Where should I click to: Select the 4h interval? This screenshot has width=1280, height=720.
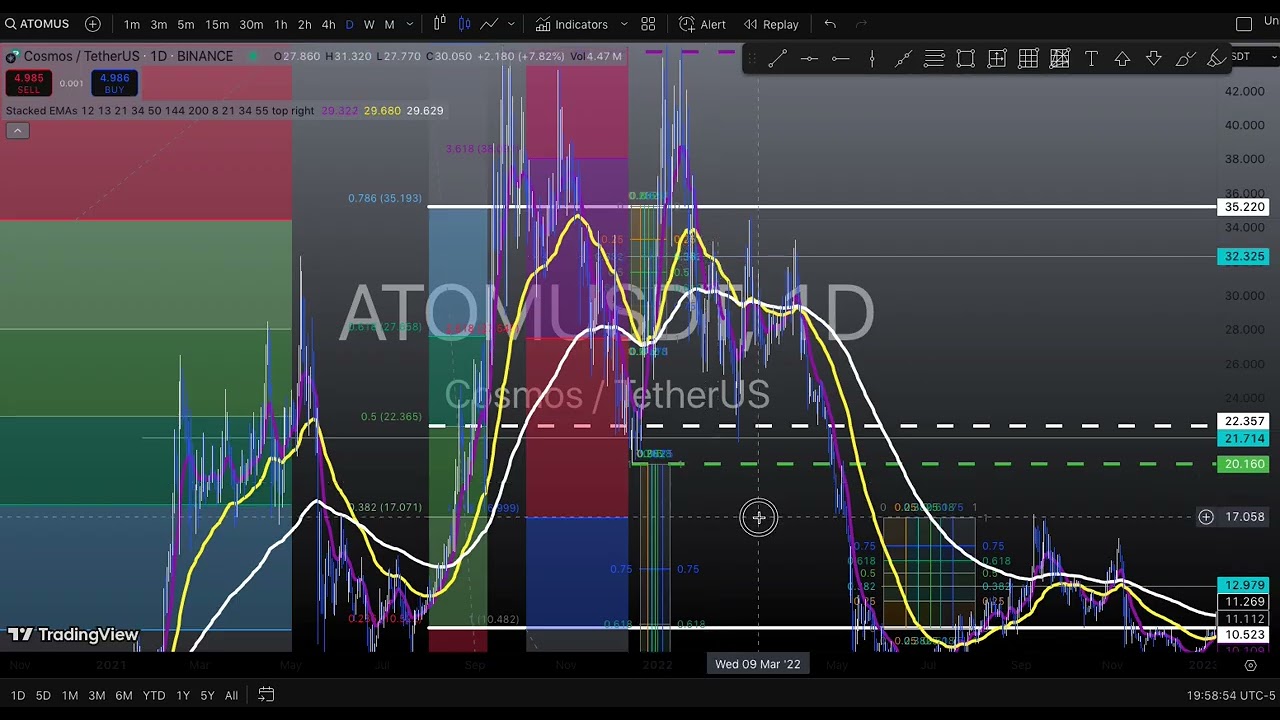pyautogui.click(x=328, y=24)
